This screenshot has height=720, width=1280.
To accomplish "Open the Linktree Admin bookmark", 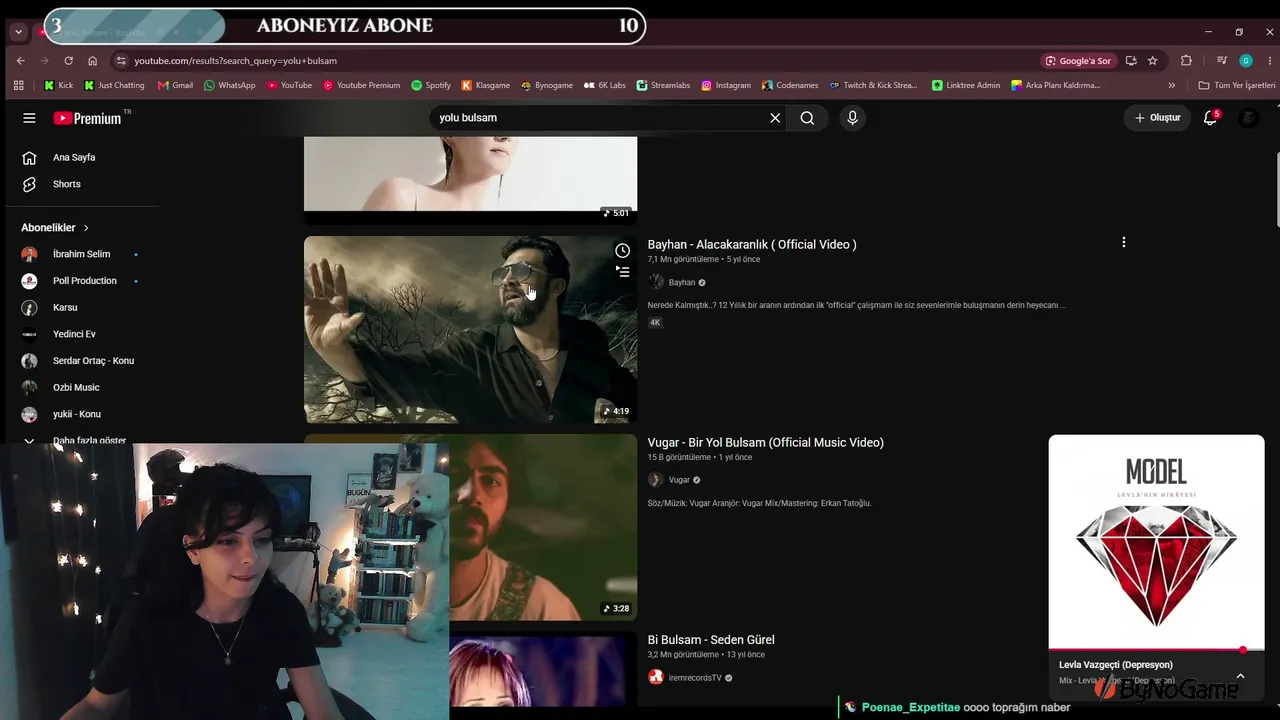I will coord(966,85).
